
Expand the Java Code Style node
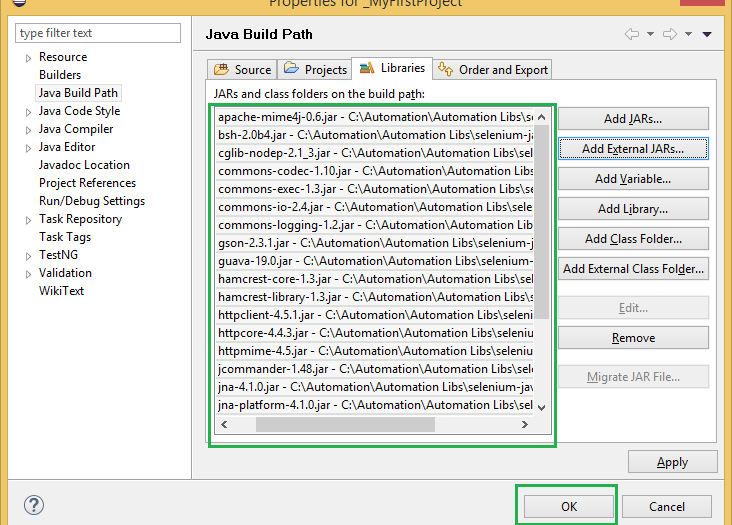coord(28,111)
